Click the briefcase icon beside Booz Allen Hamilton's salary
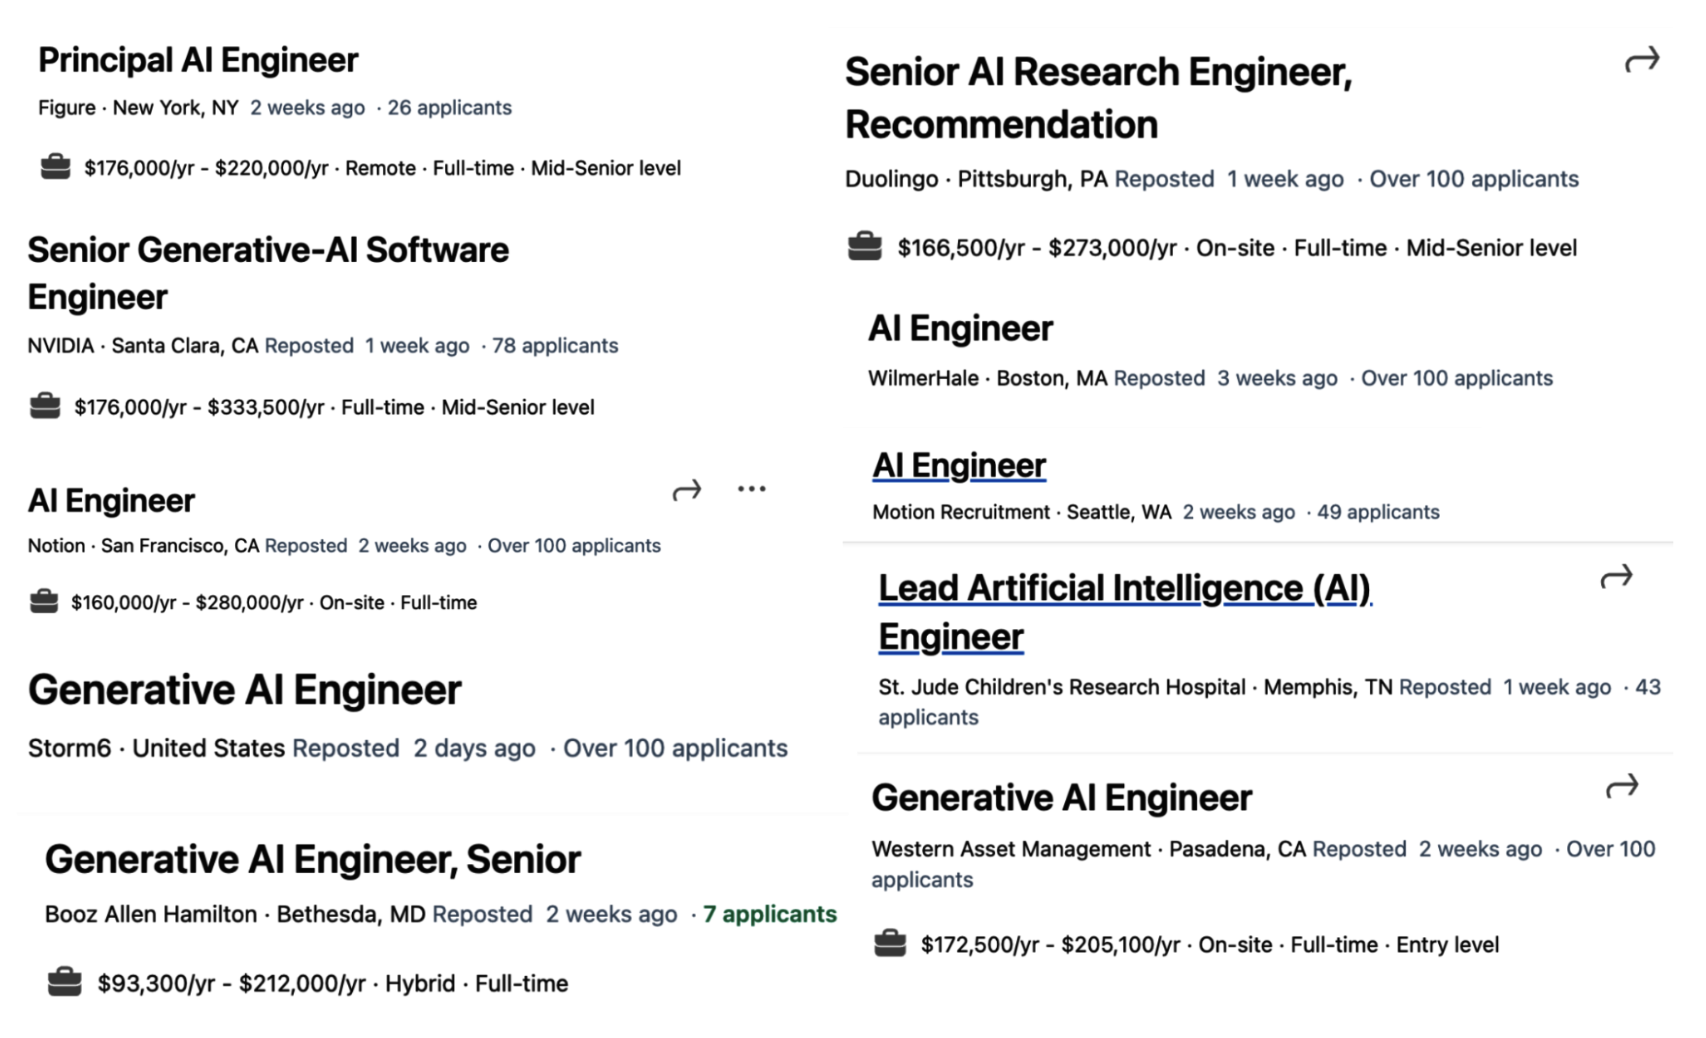The width and height of the screenshot is (1706, 1038). (66, 981)
